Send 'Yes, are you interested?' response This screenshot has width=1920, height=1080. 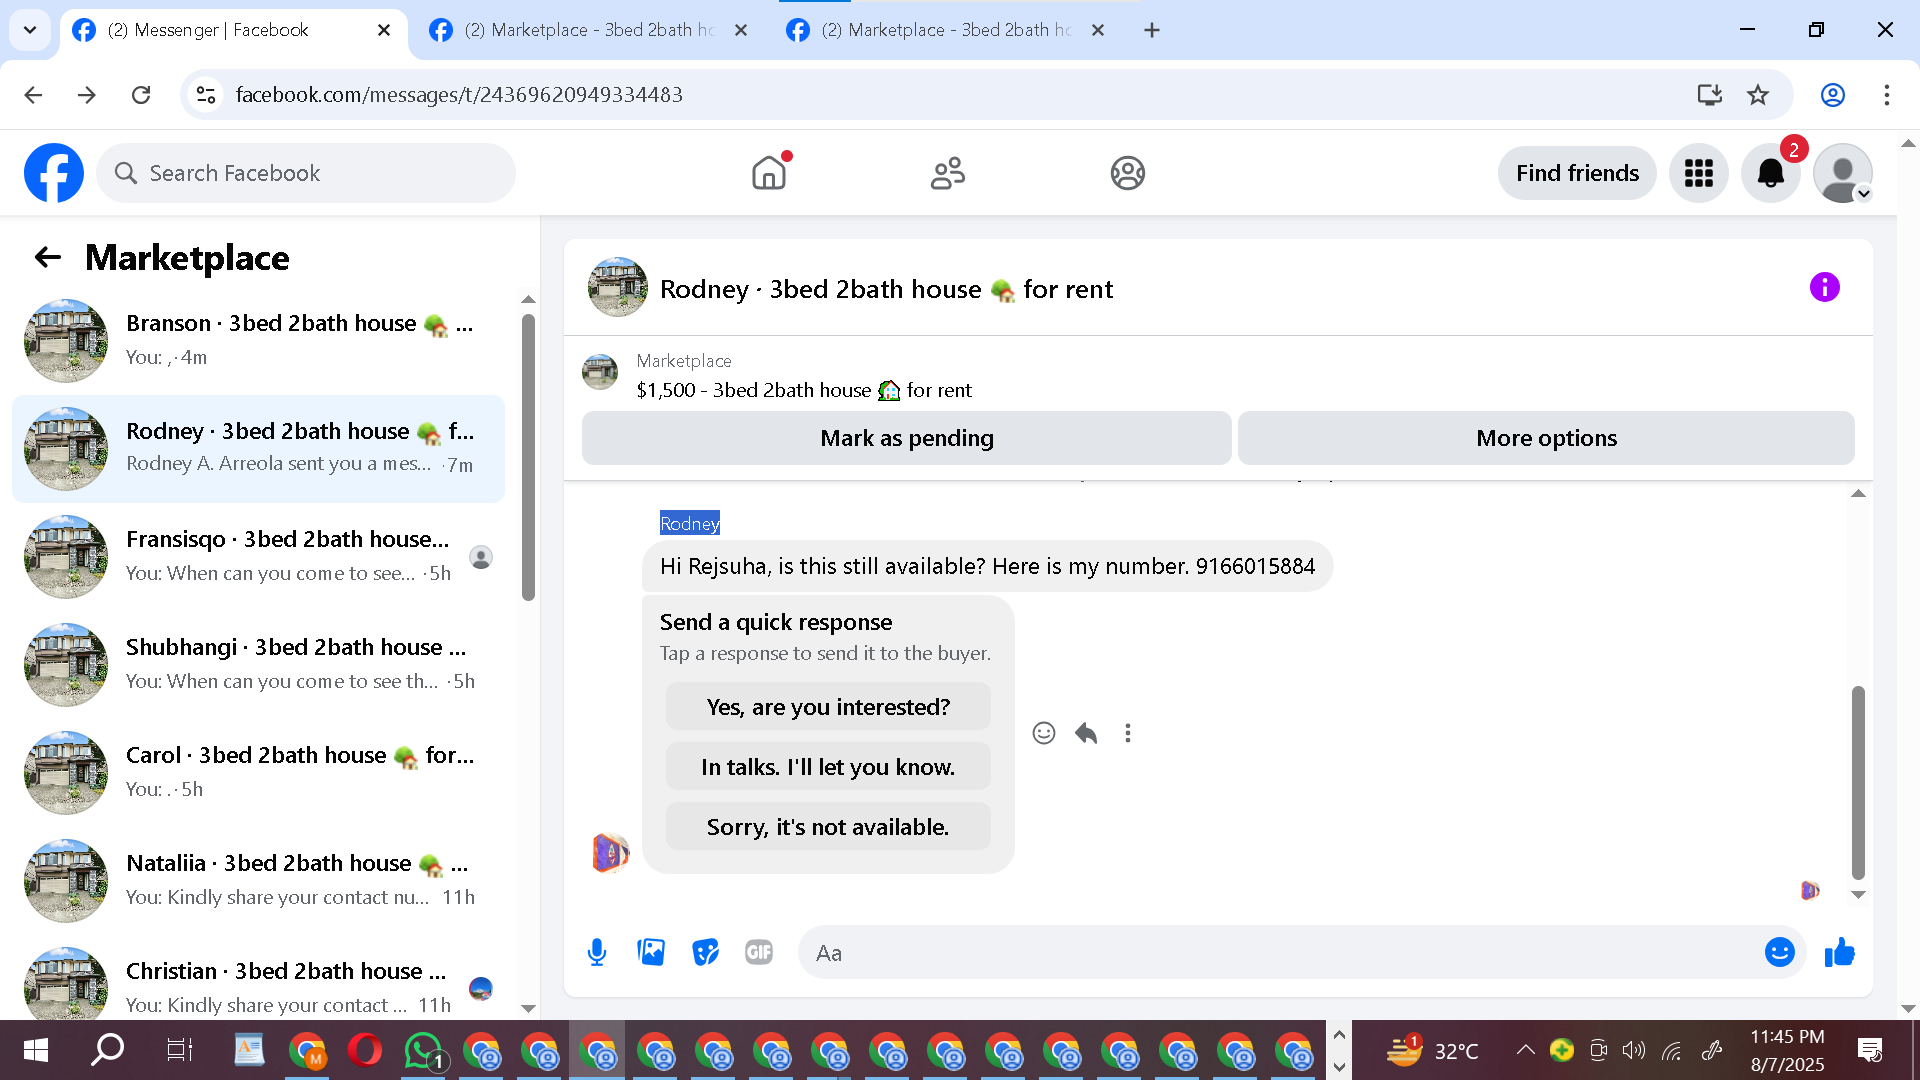pyautogui.click(x=828, y=707)
